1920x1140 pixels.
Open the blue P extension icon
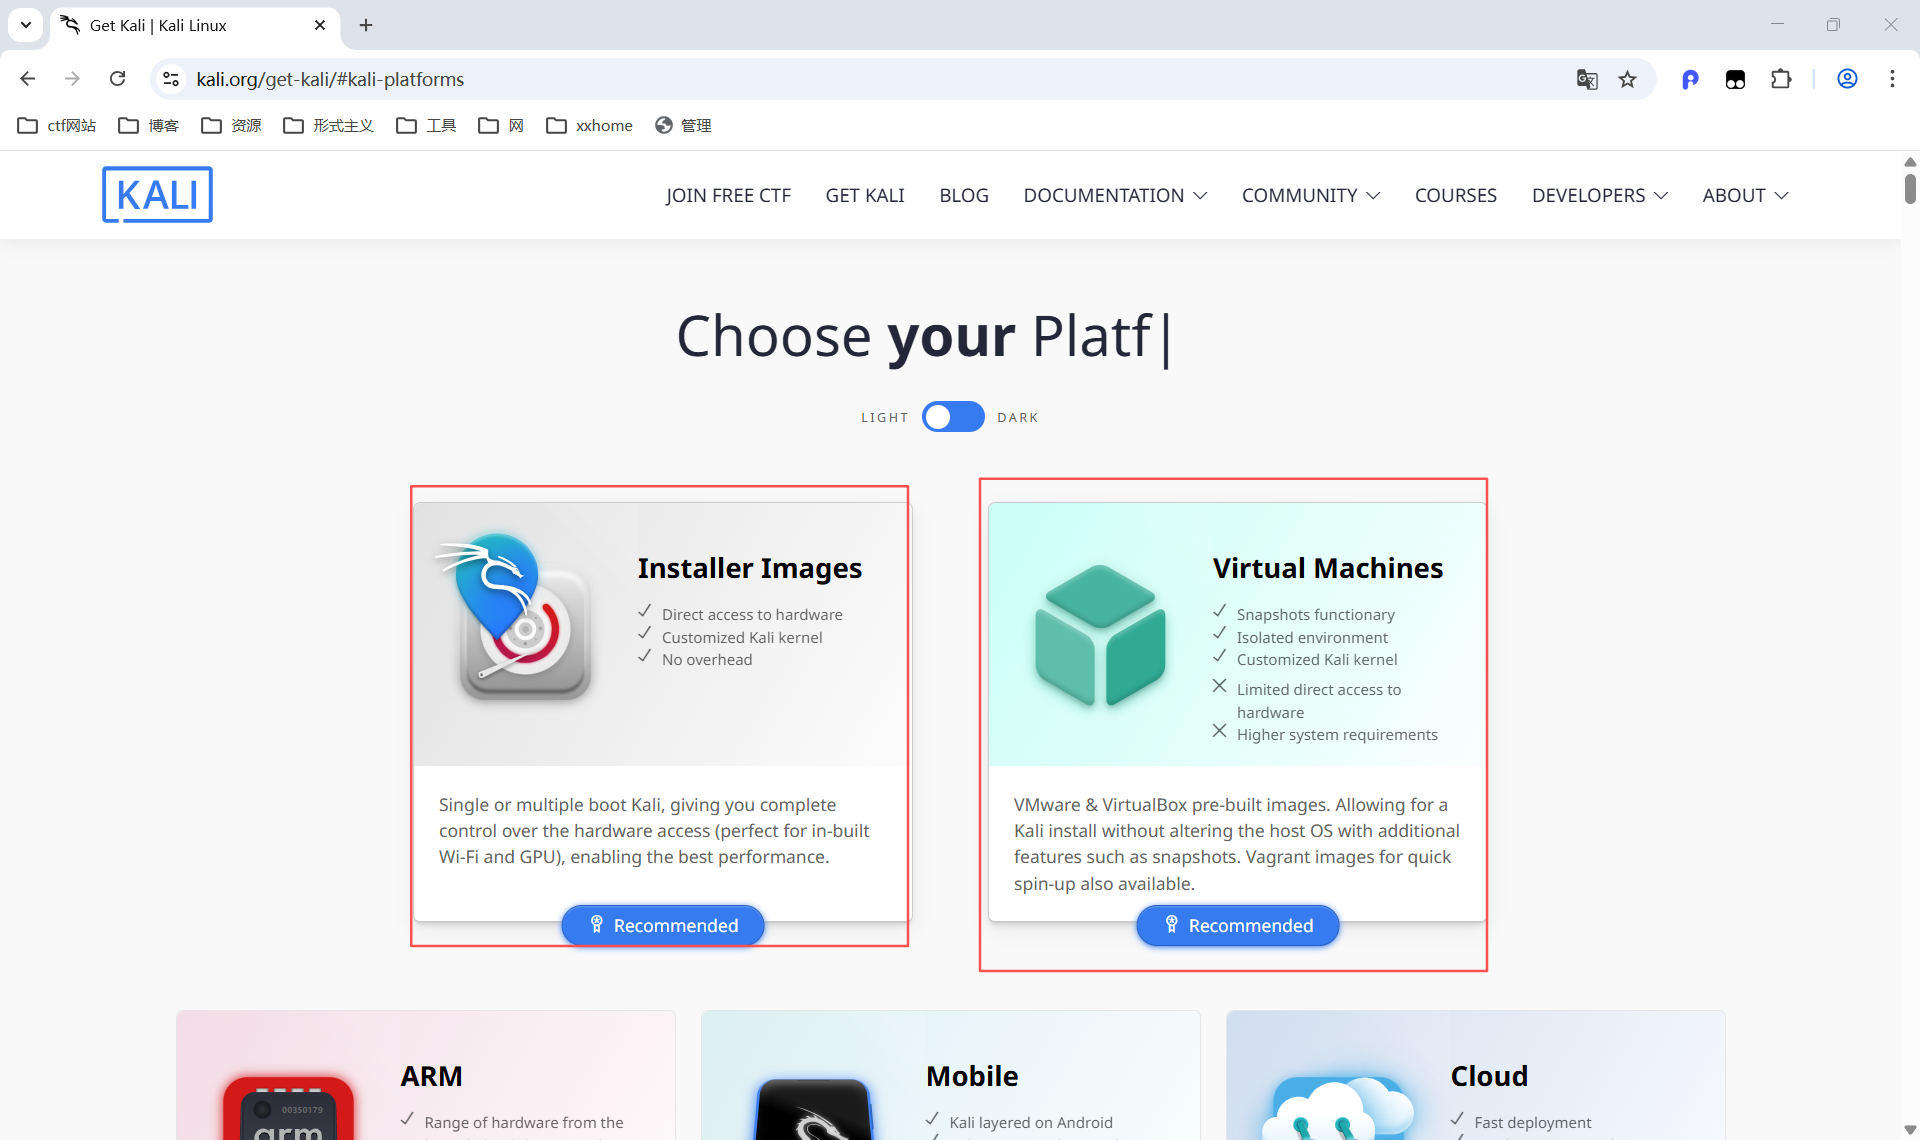point(1690,79)
